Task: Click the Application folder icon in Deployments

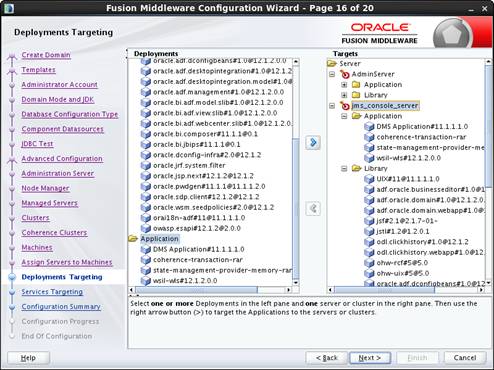Action: [x=133, y=239]
